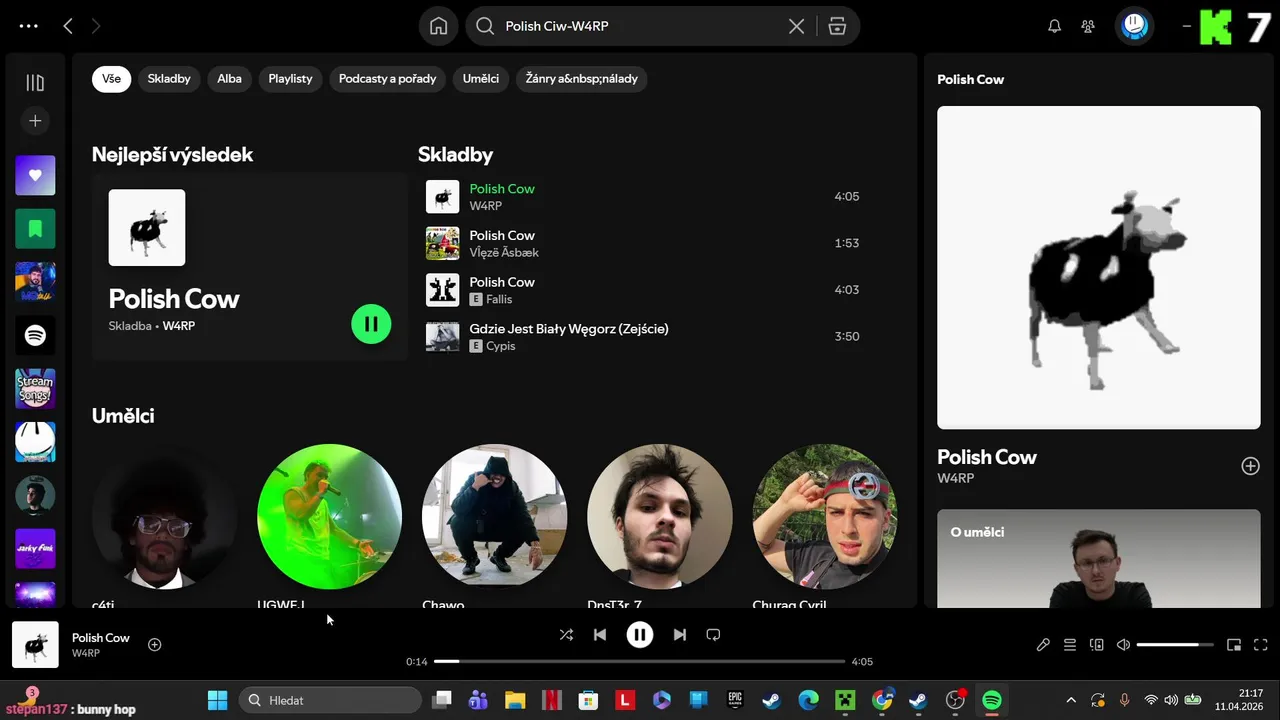Open the play queue

(1070, 645)
